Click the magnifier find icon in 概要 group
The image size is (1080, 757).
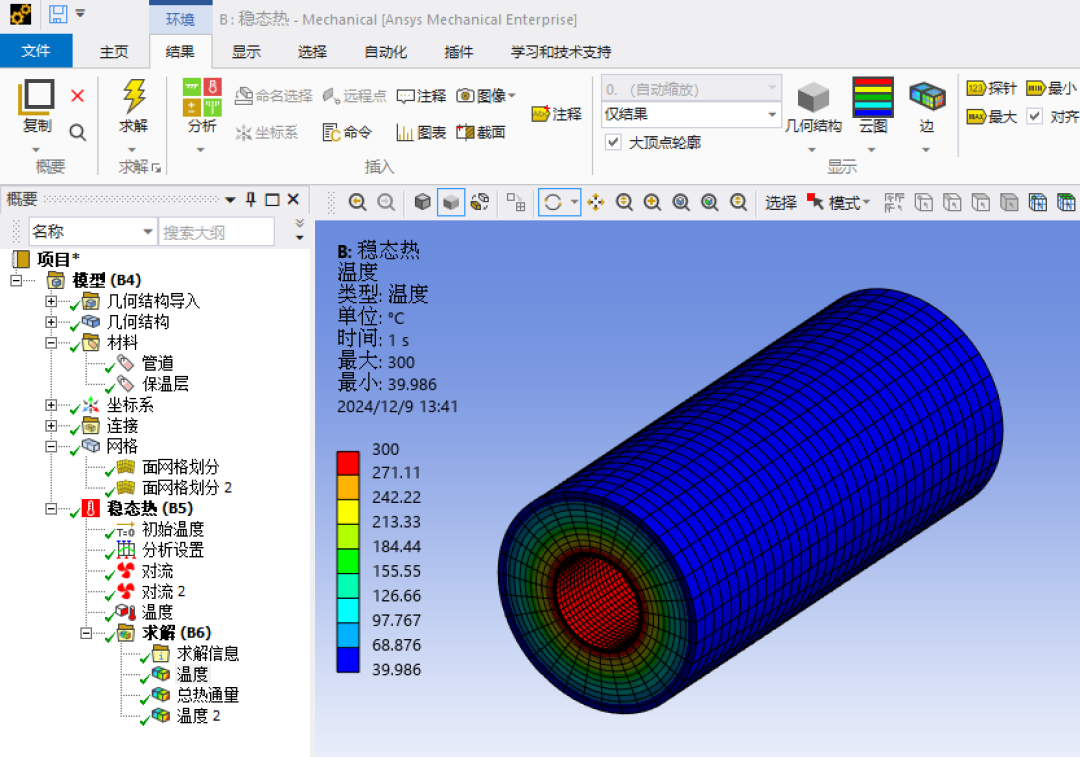[78, 132]
